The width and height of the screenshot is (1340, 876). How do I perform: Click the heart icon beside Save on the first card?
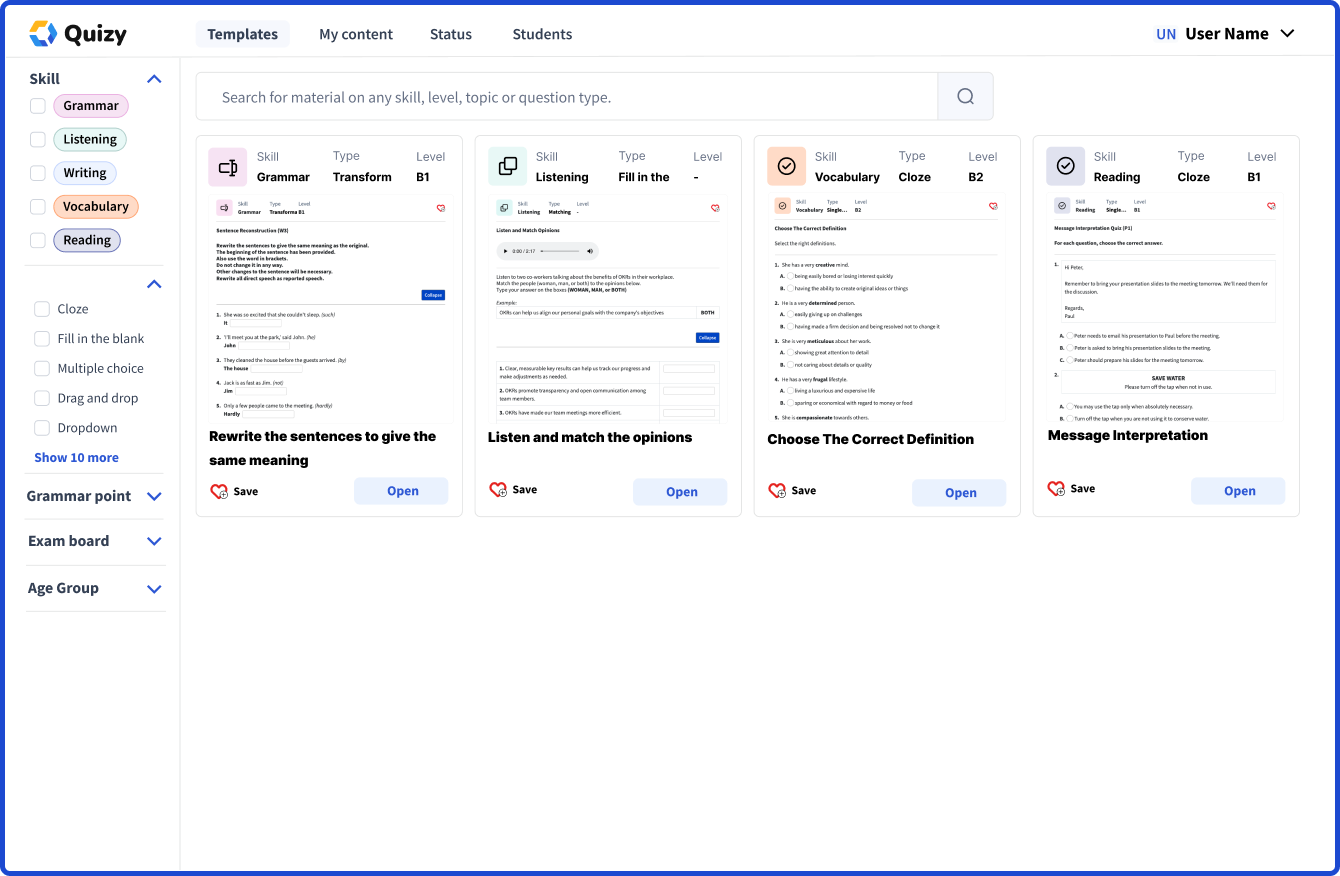[x=219, y=491]
